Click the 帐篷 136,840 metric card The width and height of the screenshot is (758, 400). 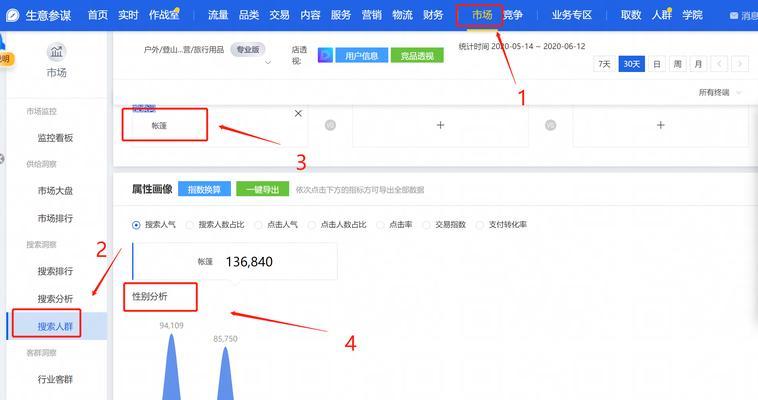[235, 262]
